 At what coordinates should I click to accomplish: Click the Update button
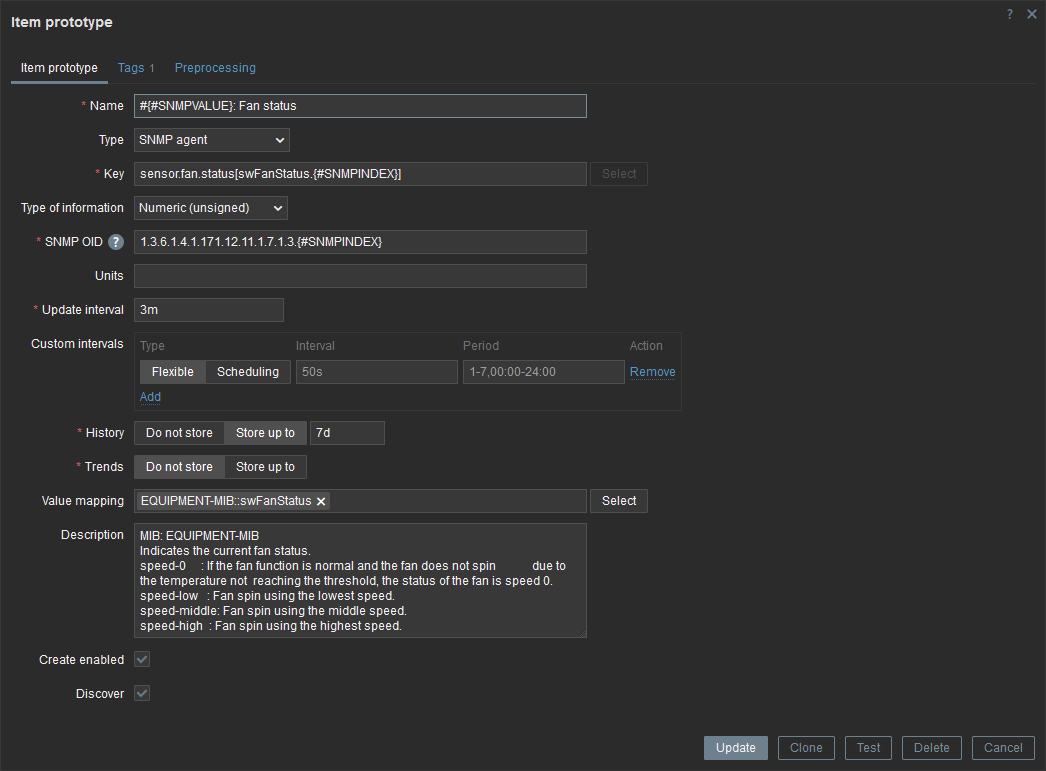[736, 748]
